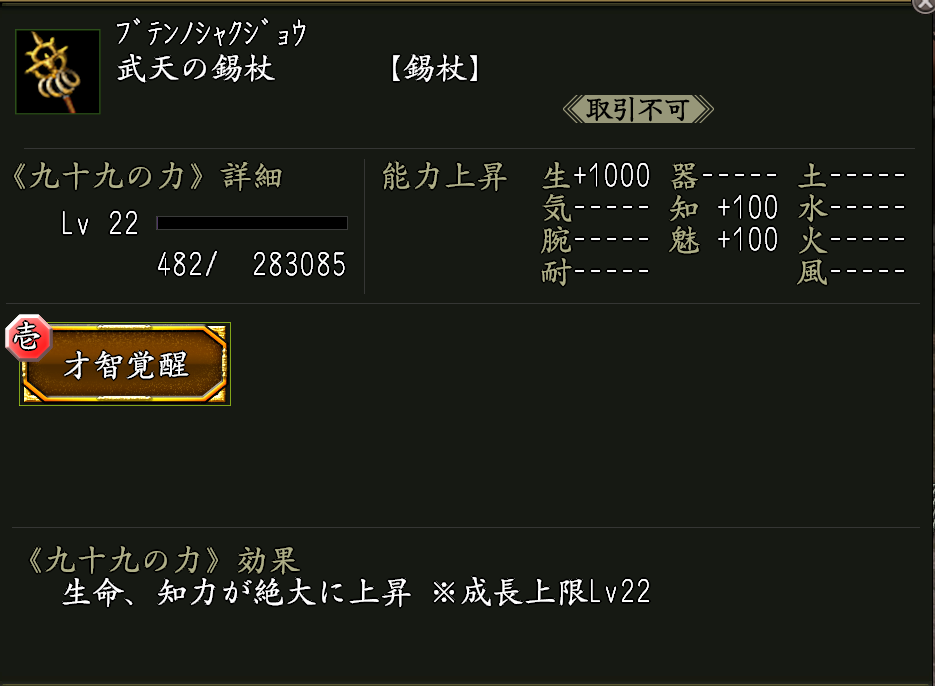935x686 pixels.
Task: Click the experience progress bar
Action: tap(252, 223)
